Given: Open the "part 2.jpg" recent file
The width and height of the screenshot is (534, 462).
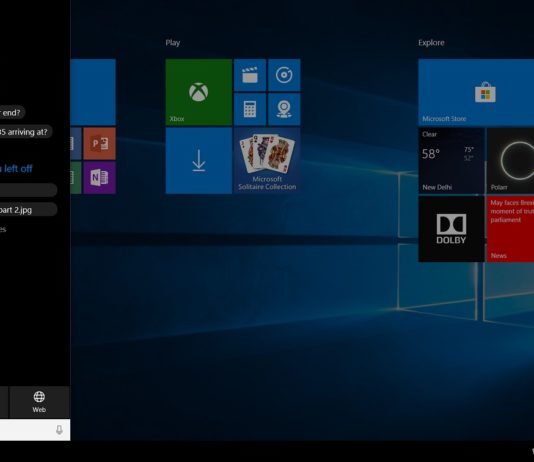Looking at the screenshot, I should click(x=28, y=210).
